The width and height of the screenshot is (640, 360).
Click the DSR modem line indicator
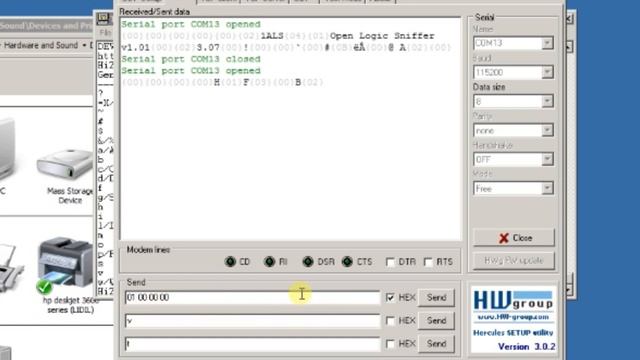(308, 261)
